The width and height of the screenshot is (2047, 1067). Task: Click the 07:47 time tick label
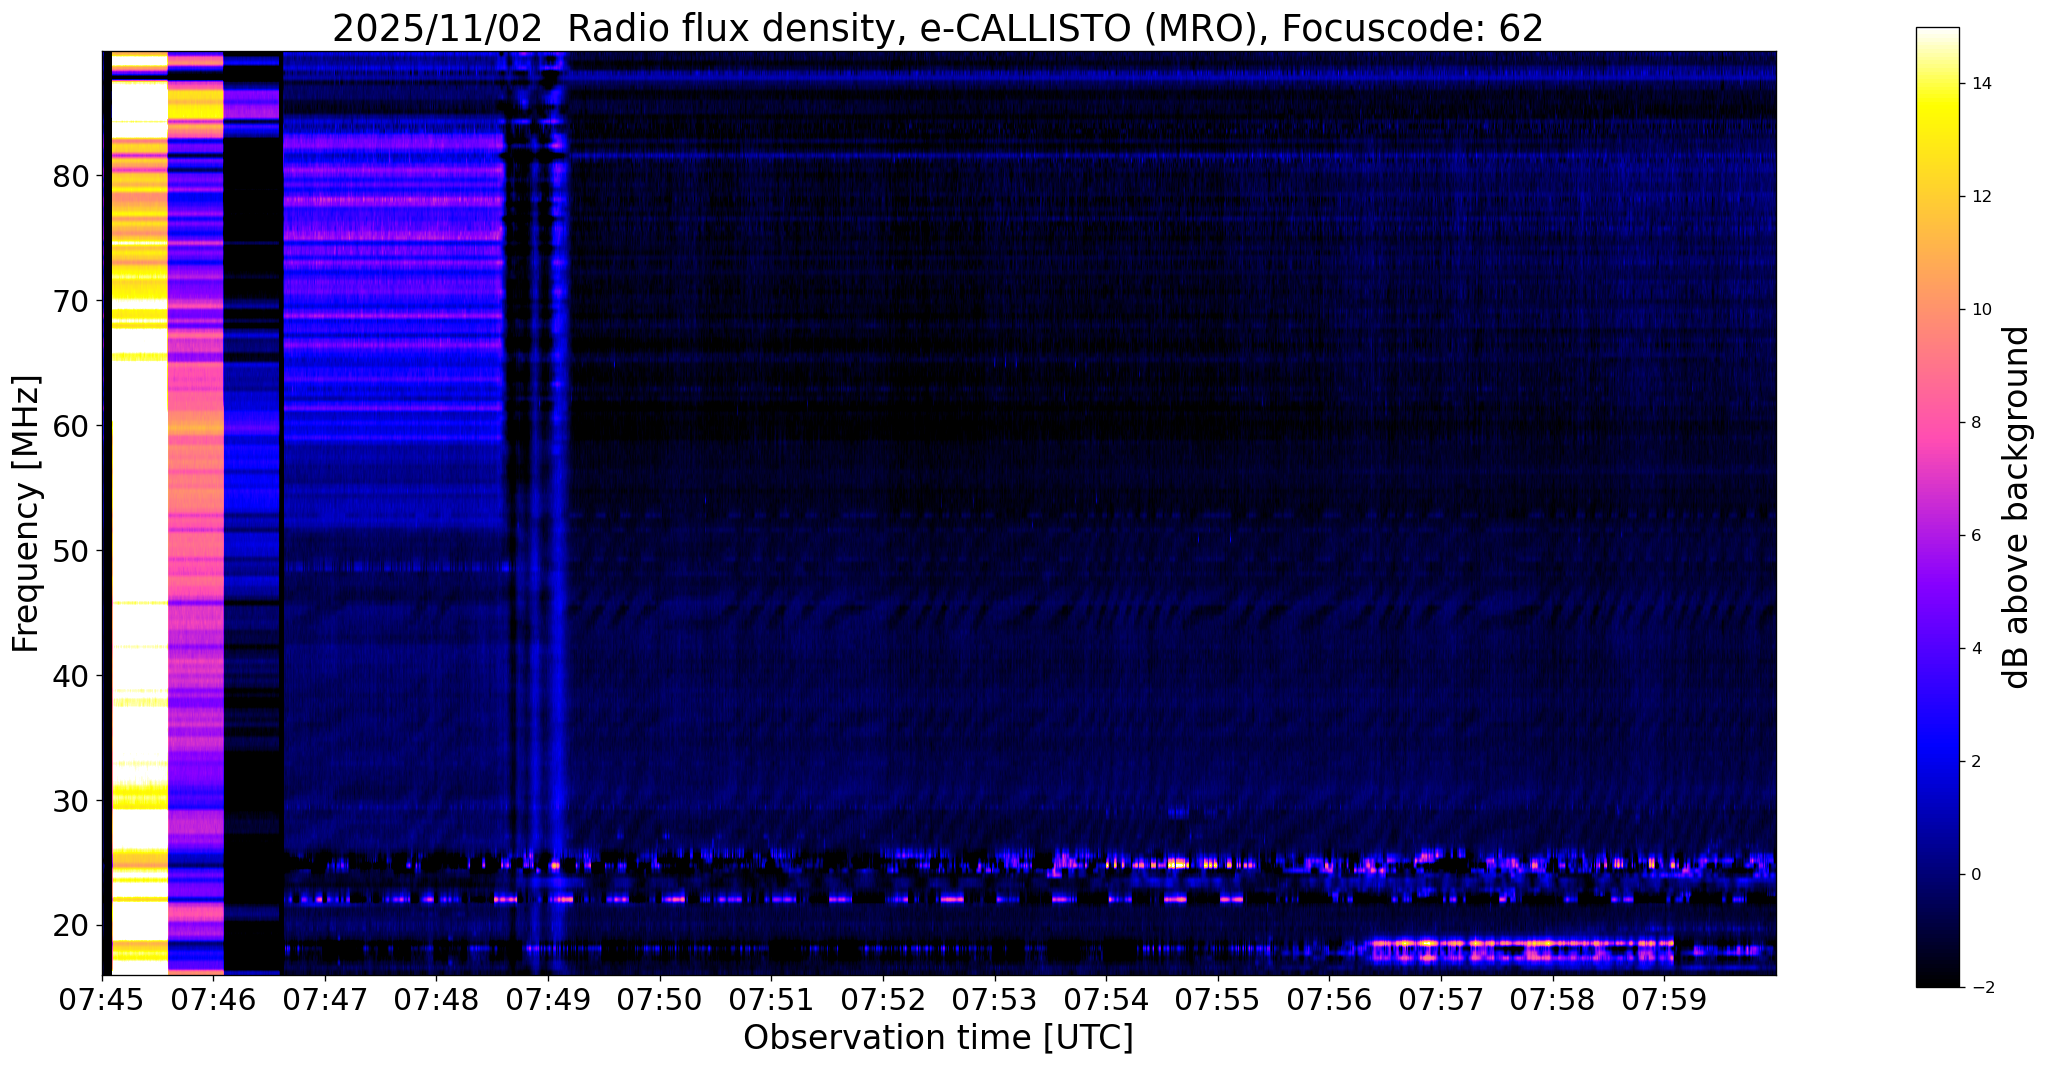(325, 999)
